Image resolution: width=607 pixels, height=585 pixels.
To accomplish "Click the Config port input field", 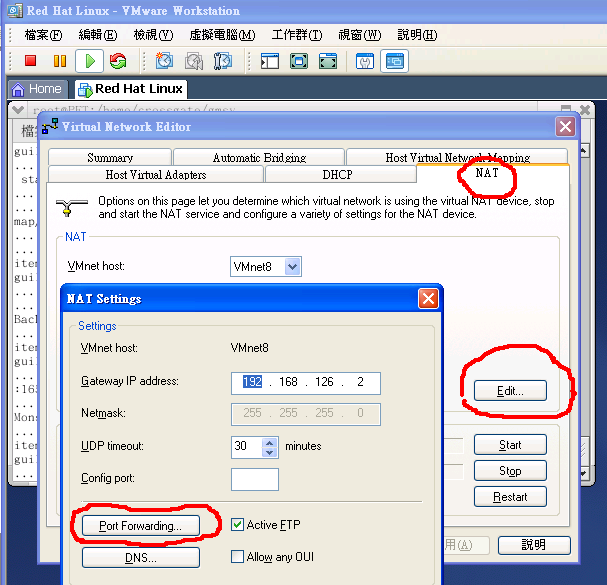I will (x=255, y=479).
